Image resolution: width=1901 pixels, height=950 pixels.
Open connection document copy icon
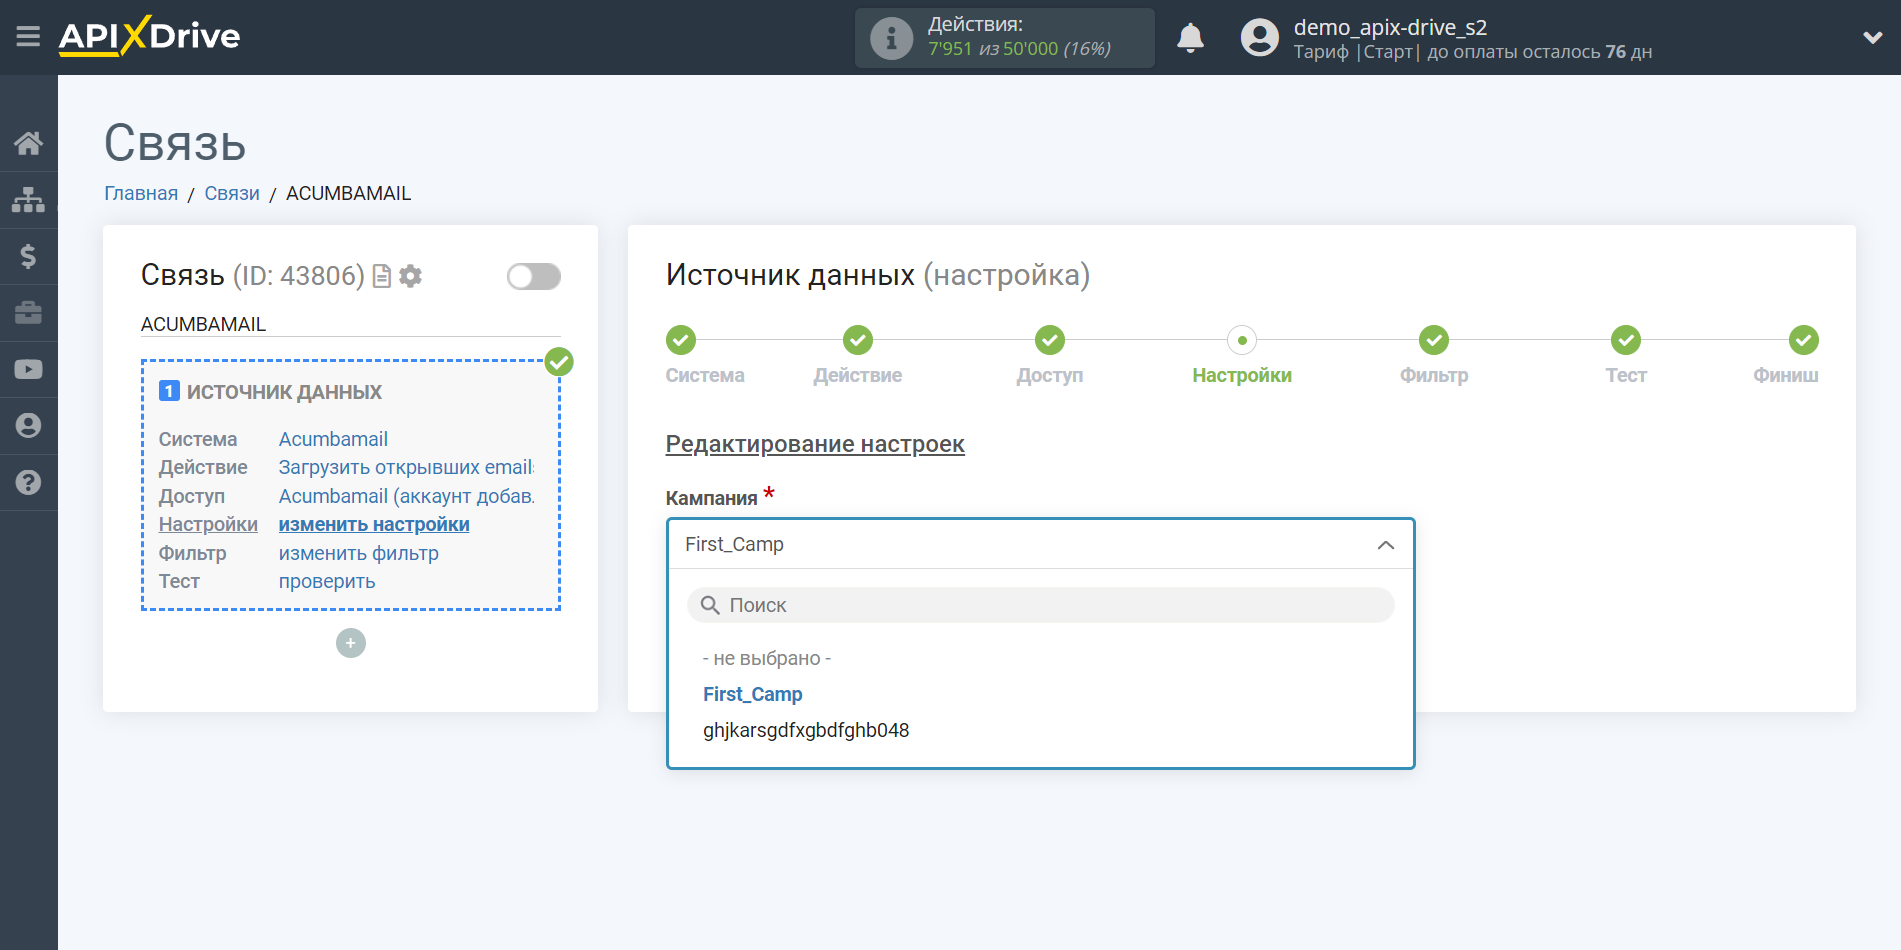coord(381,276)
